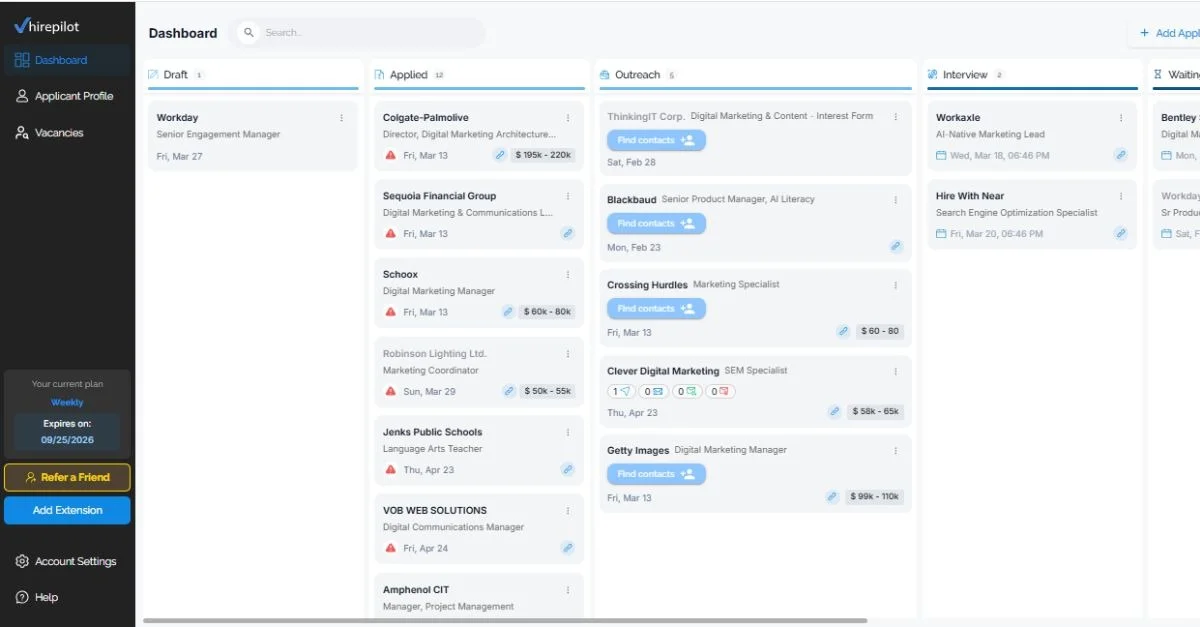This screenshot has height=627, width=1200.
Task: Open three-dot menu on Schoox card
Action: [568, 274]
